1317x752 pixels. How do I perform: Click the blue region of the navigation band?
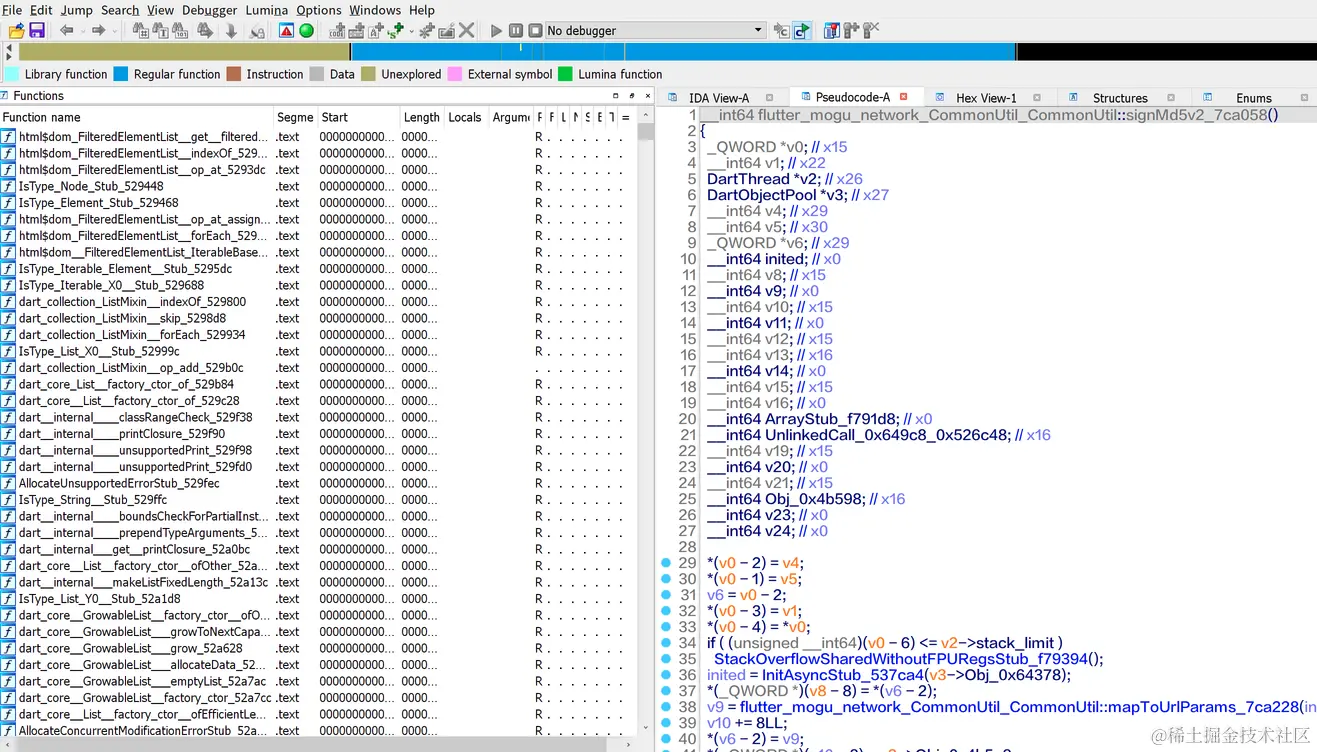pyautogui.click(x=683, y=52)
